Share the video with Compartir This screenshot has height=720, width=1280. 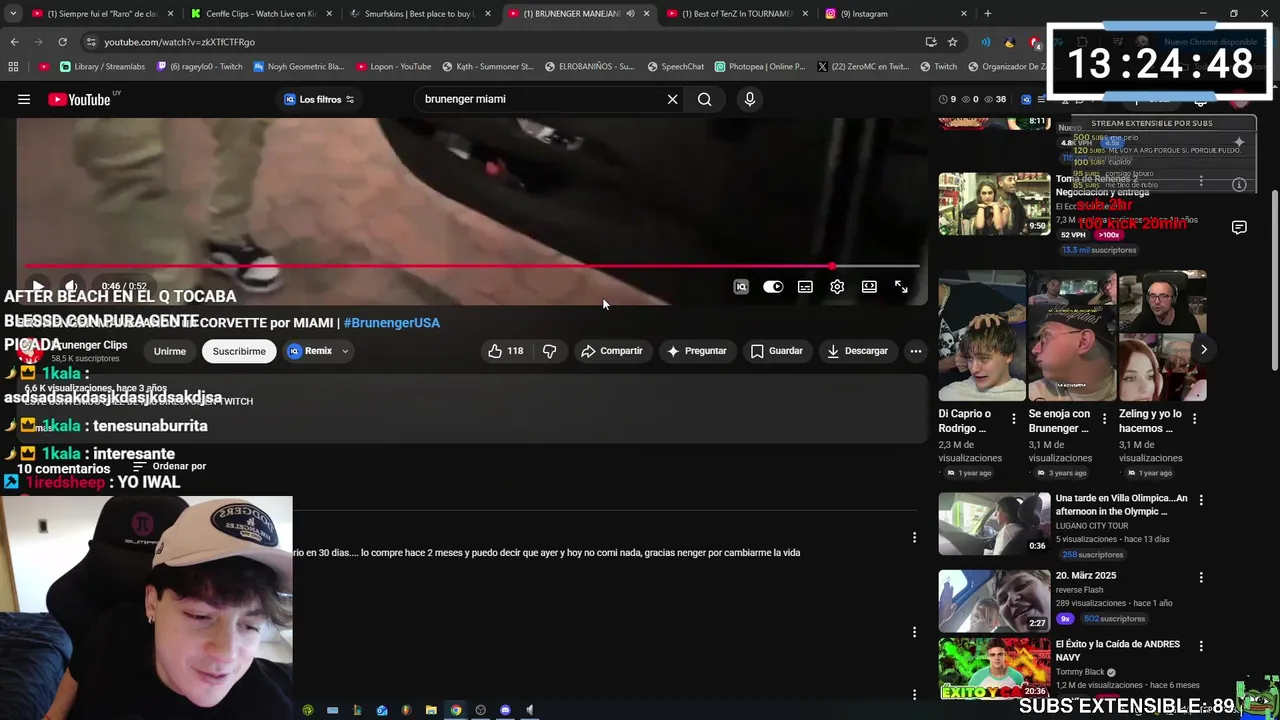(612, 351)
